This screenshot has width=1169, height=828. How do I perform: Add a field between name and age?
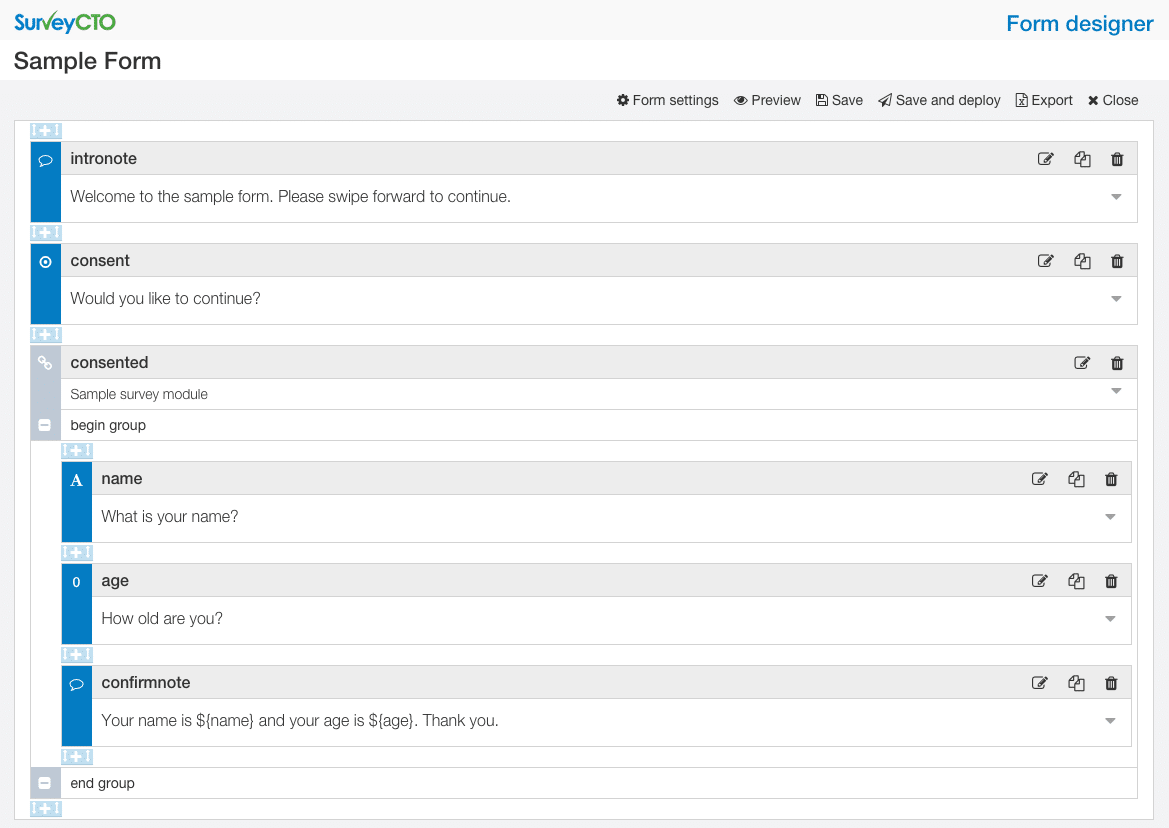77,553
